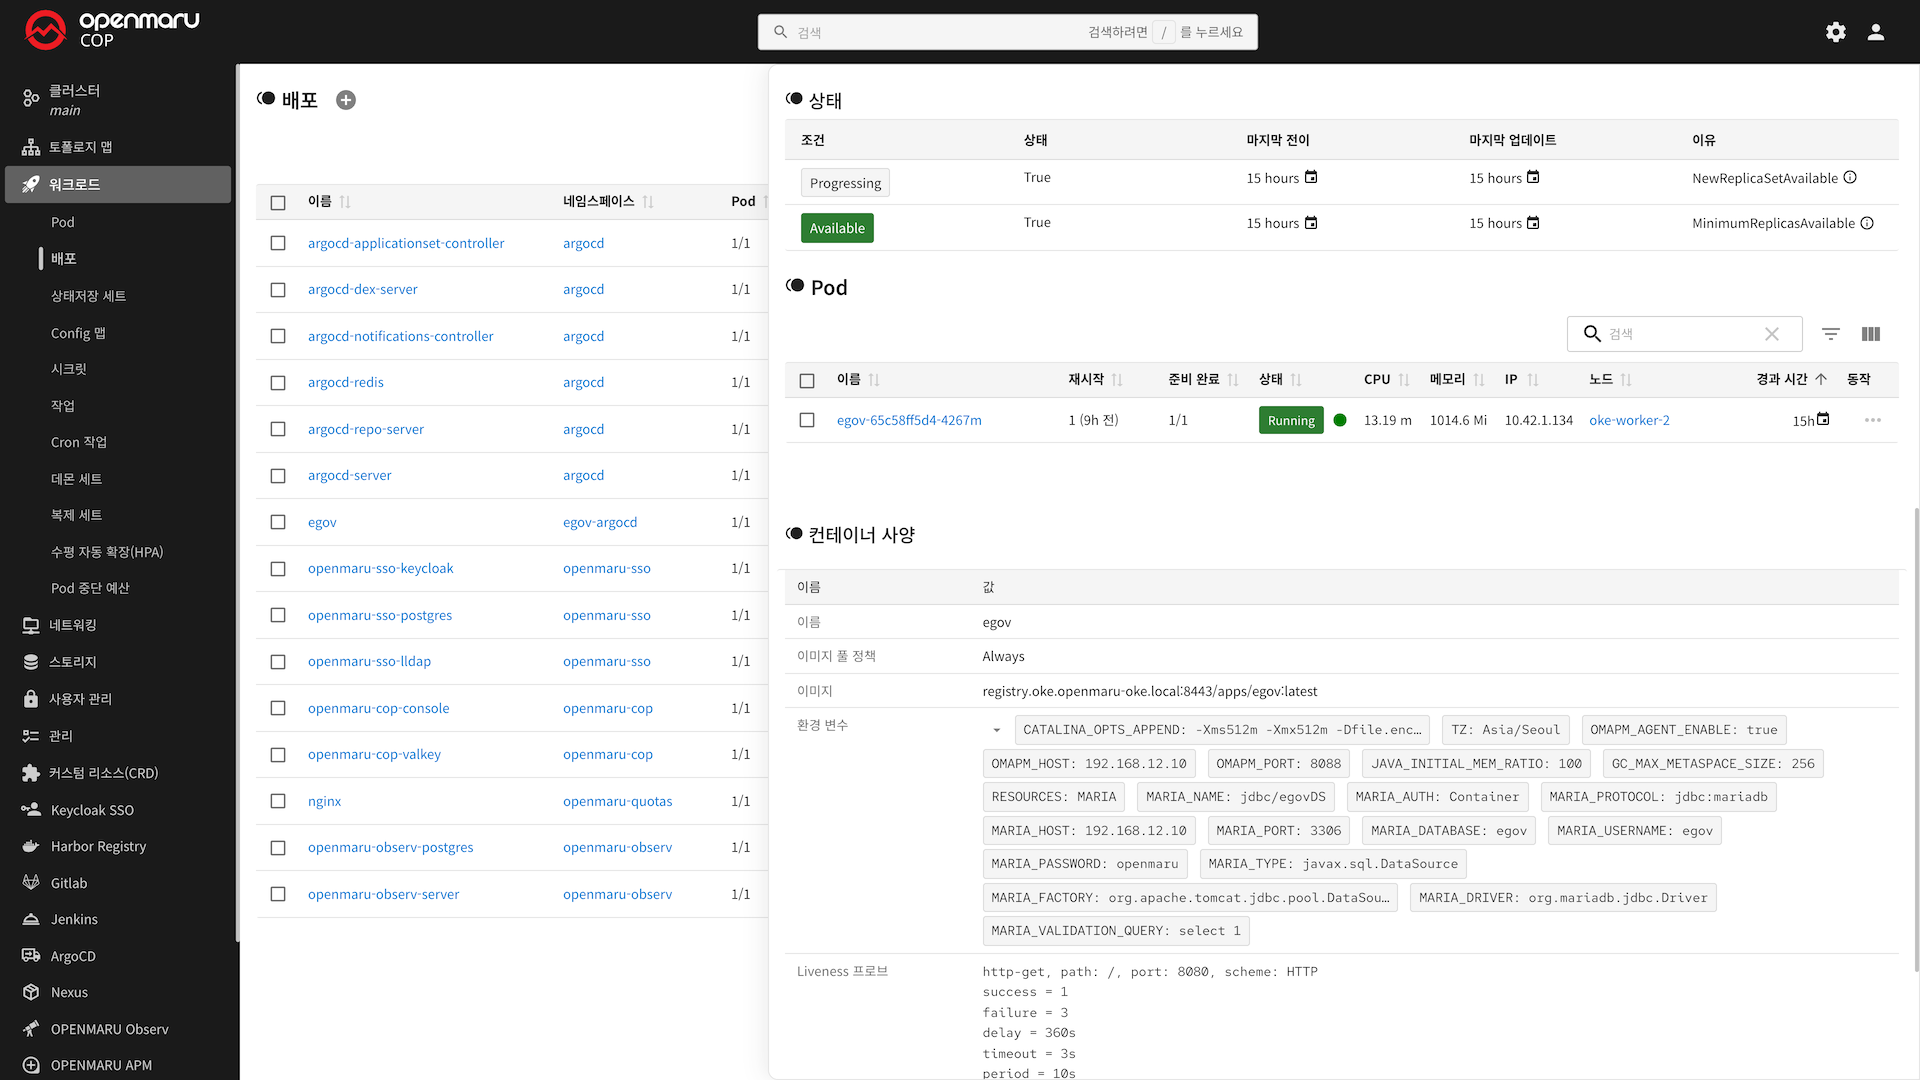Open the ArgoCD sidebar menu item
The image size is (1920, 1080).
click(73, 956)
